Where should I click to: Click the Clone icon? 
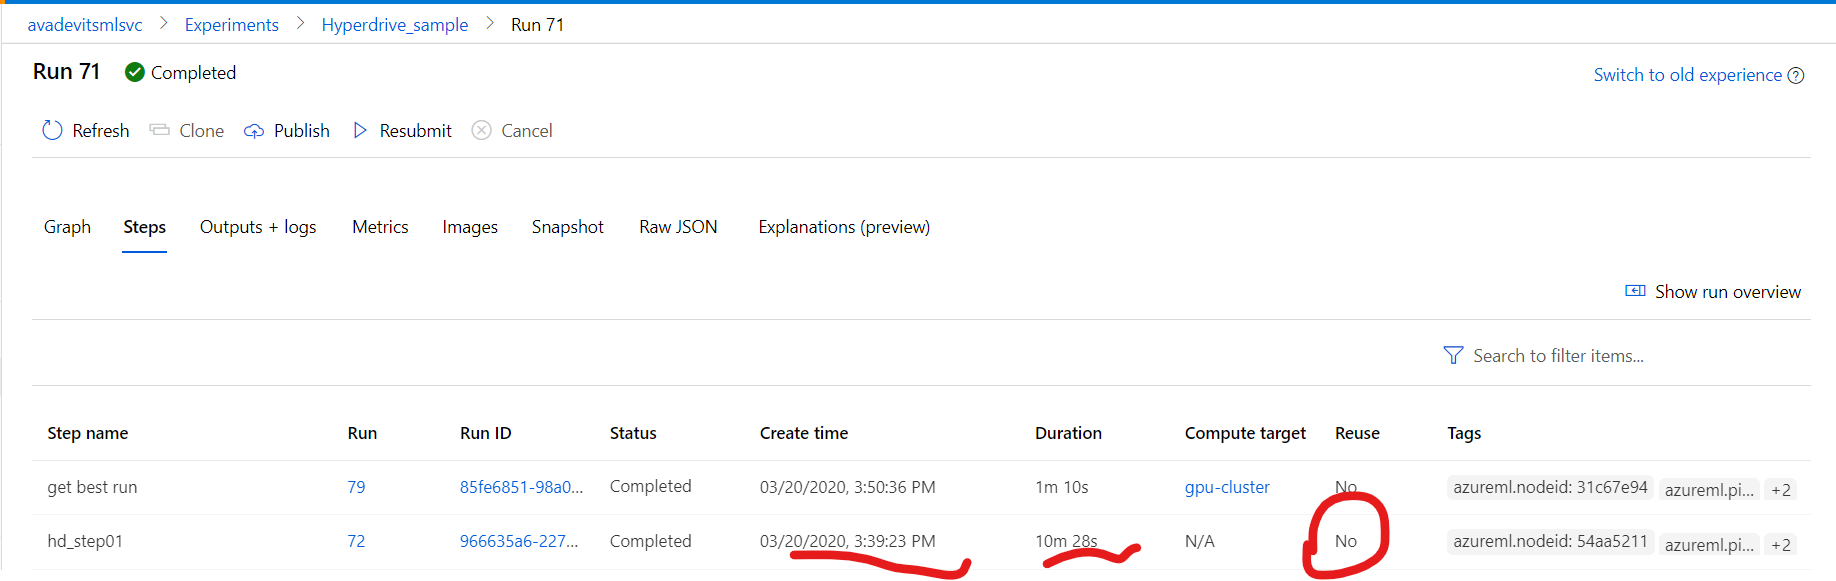tap(159, 130)
